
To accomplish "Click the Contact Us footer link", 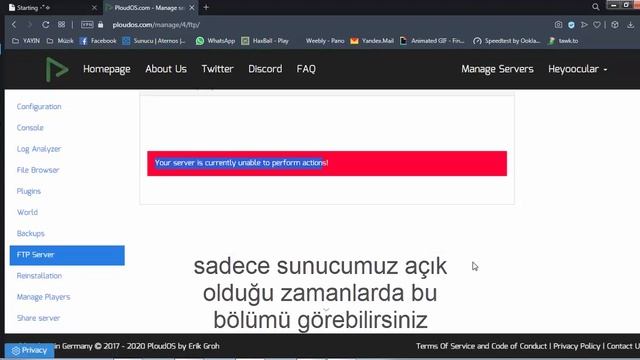I will pyautogui.click(x=623, y=346).
